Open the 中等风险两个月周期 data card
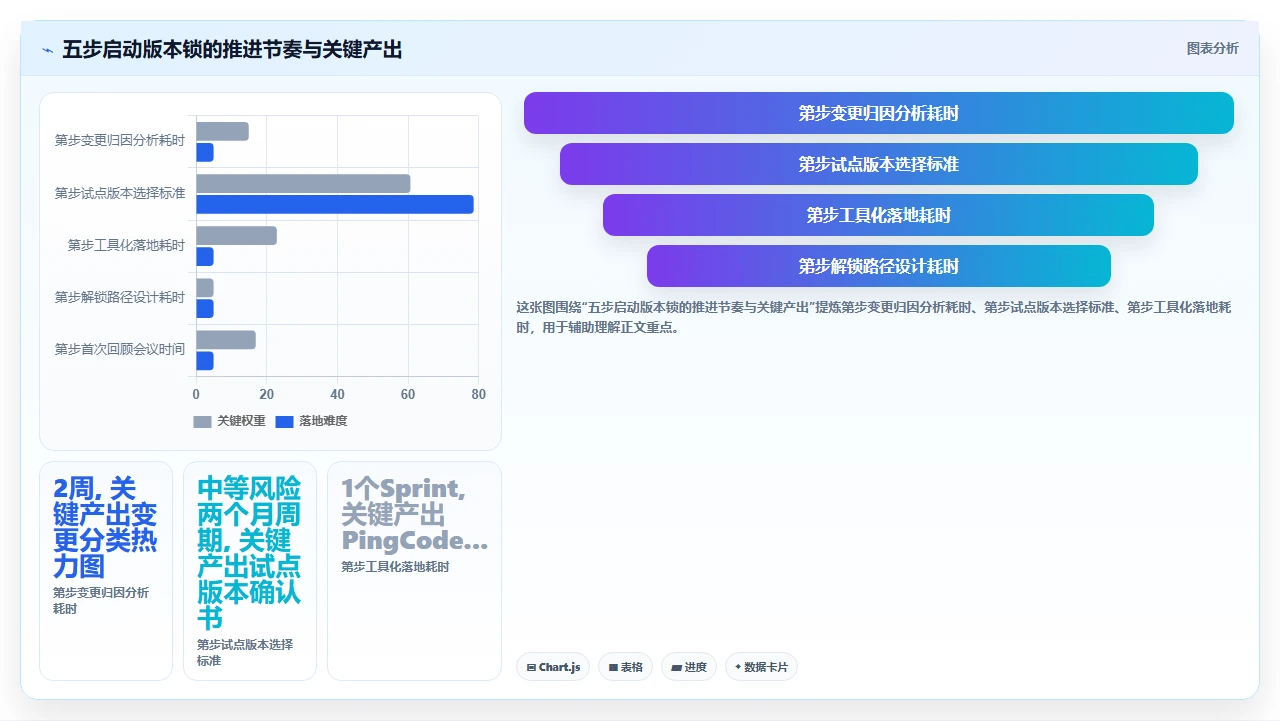This screenshot has width=1280, height=721. [x=250, y=570]
